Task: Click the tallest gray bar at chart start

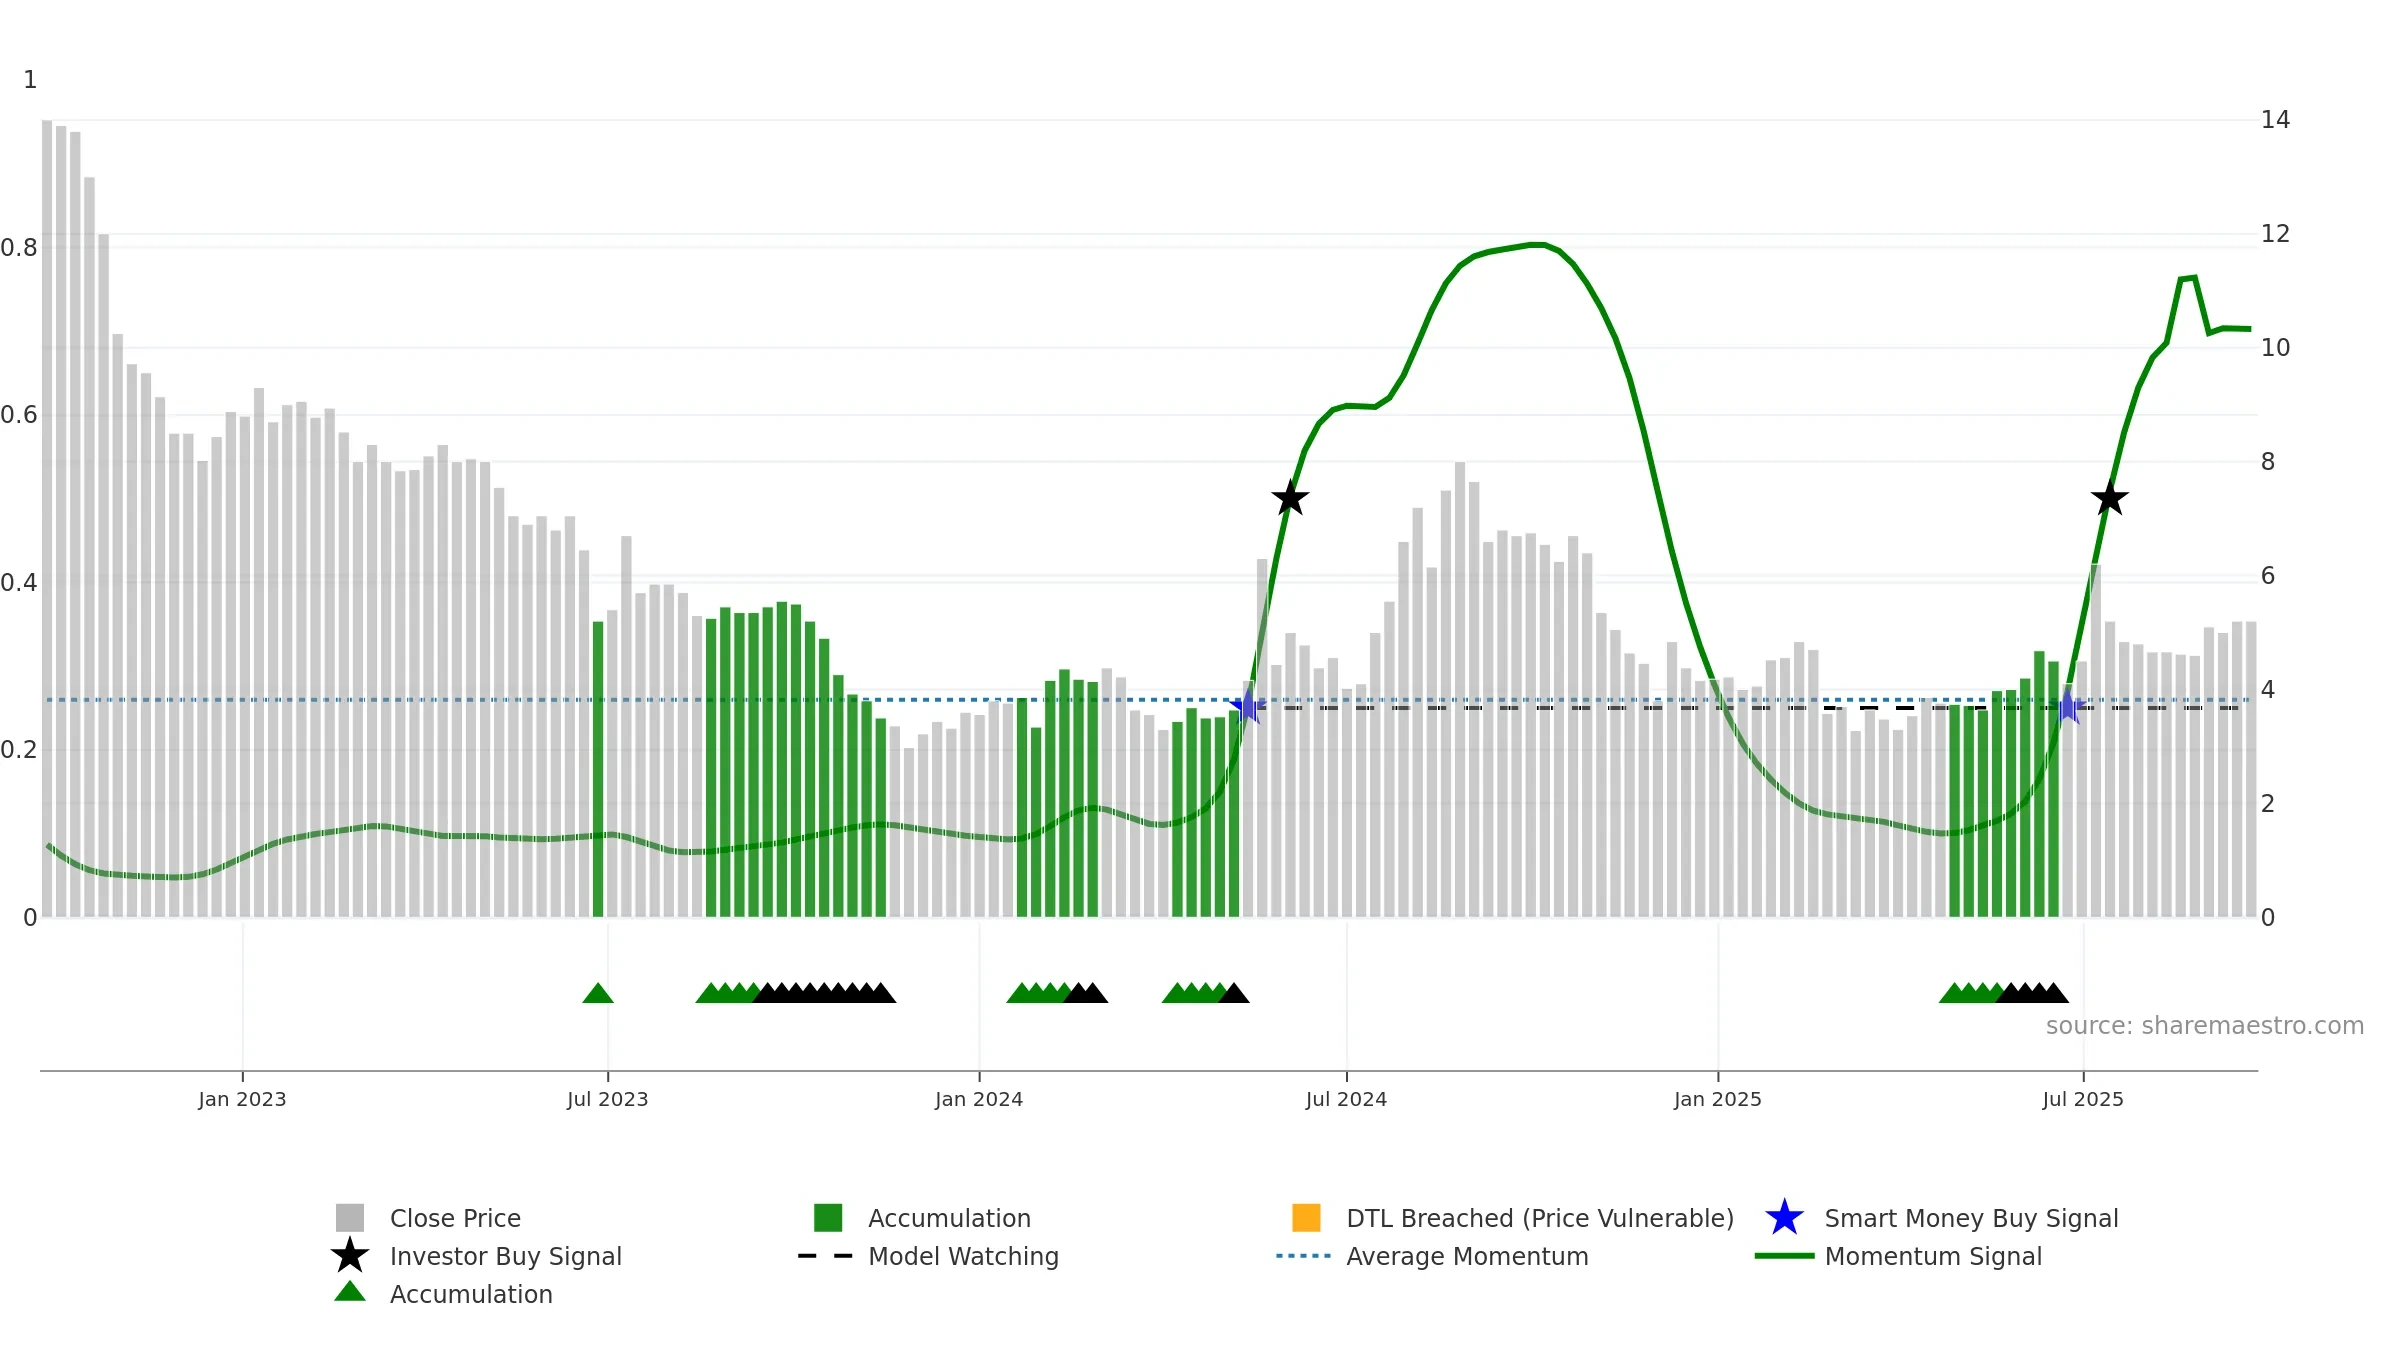Action: (x=47, y=518)
